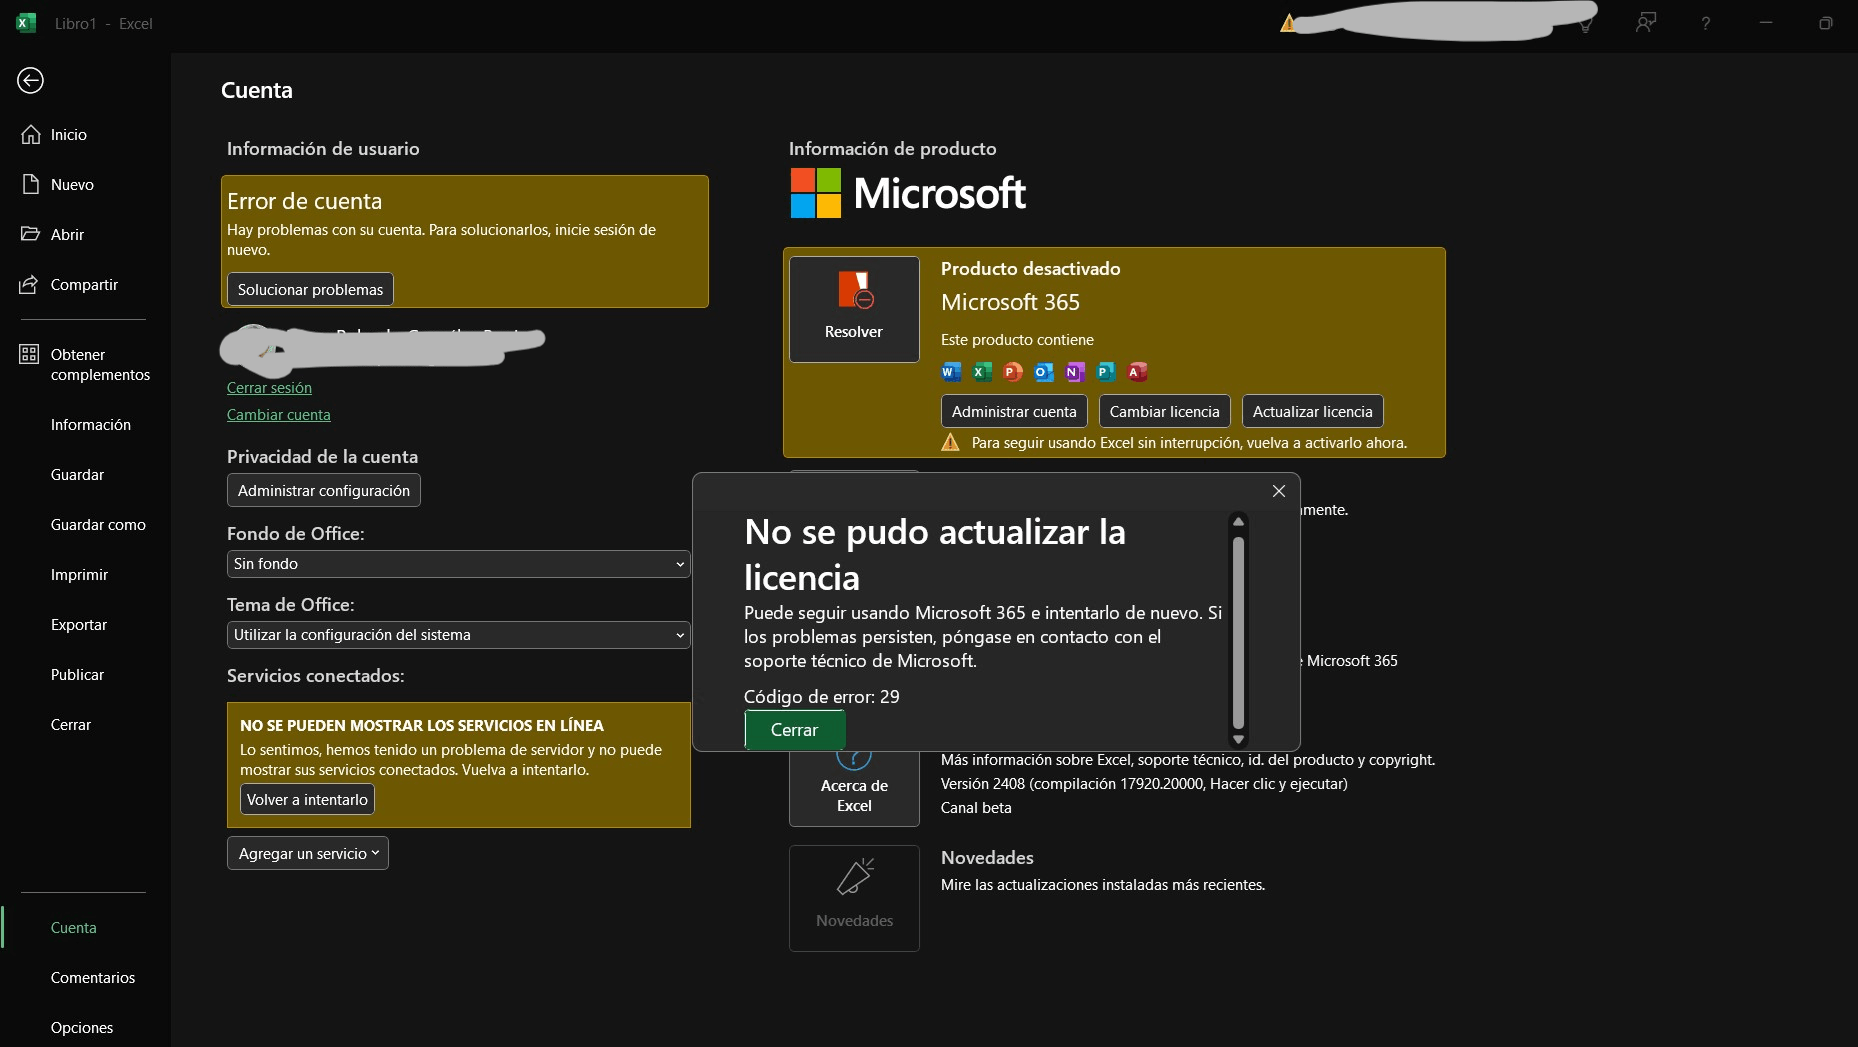
Task: Click the 'Código de error: 29' text
Action: point(821,696)
